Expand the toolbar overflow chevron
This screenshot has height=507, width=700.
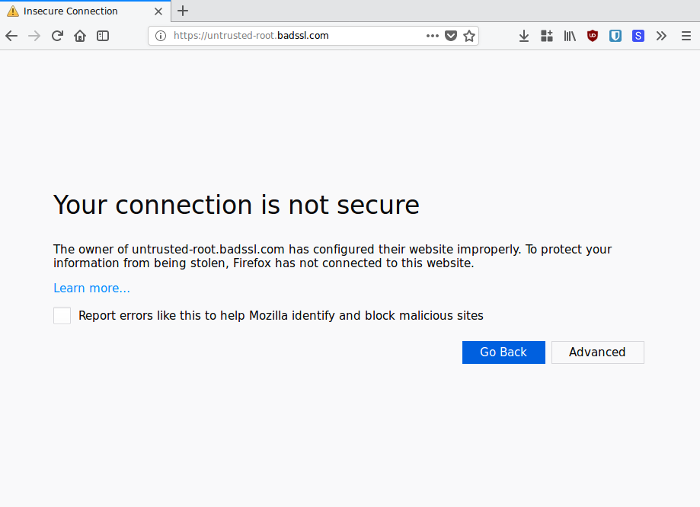[x=661, y=35]
